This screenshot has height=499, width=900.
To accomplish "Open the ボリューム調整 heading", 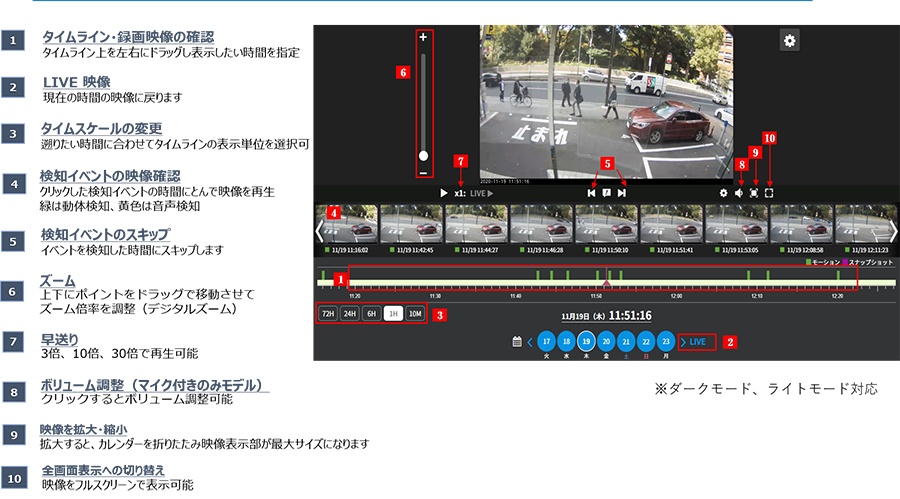I will 152,385.
